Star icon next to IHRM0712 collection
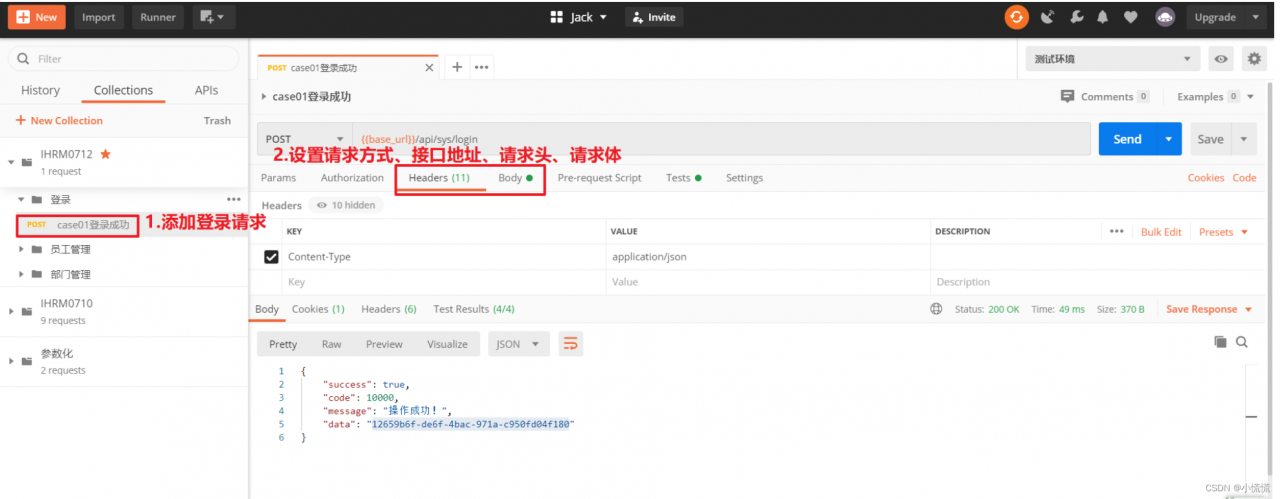Screen dimensions: 1280x499 [105, 154]
